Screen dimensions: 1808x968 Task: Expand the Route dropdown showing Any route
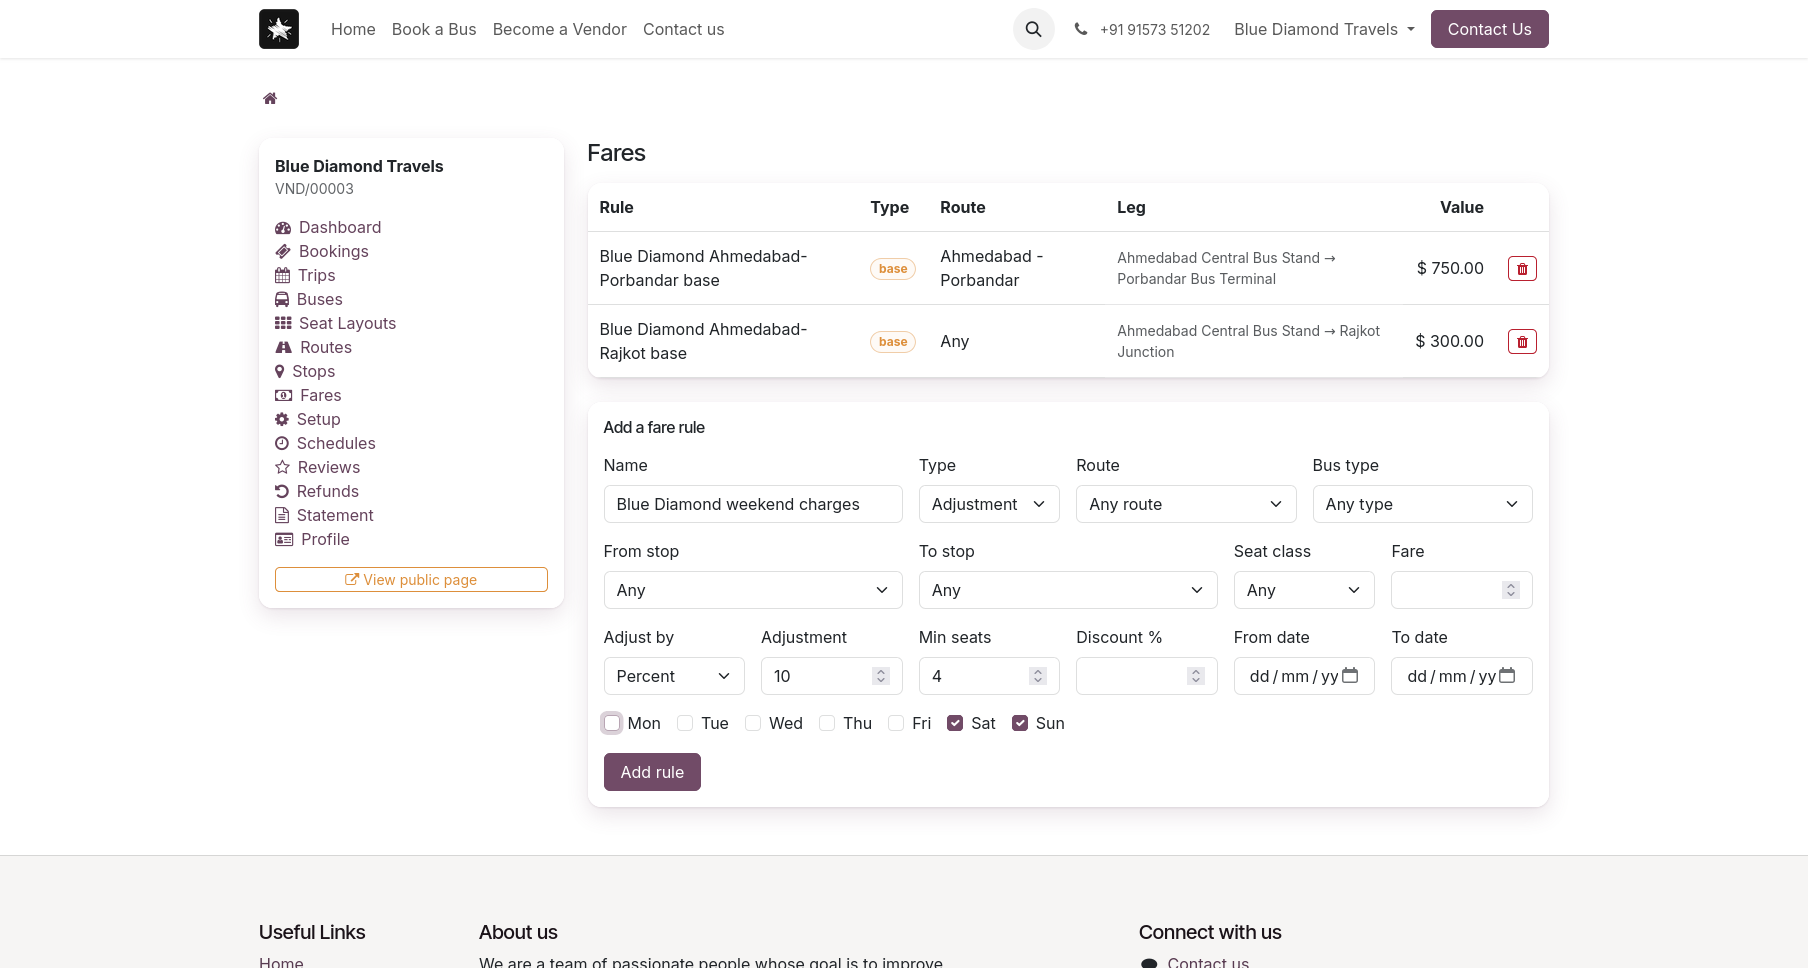[x=1186, y=504]
